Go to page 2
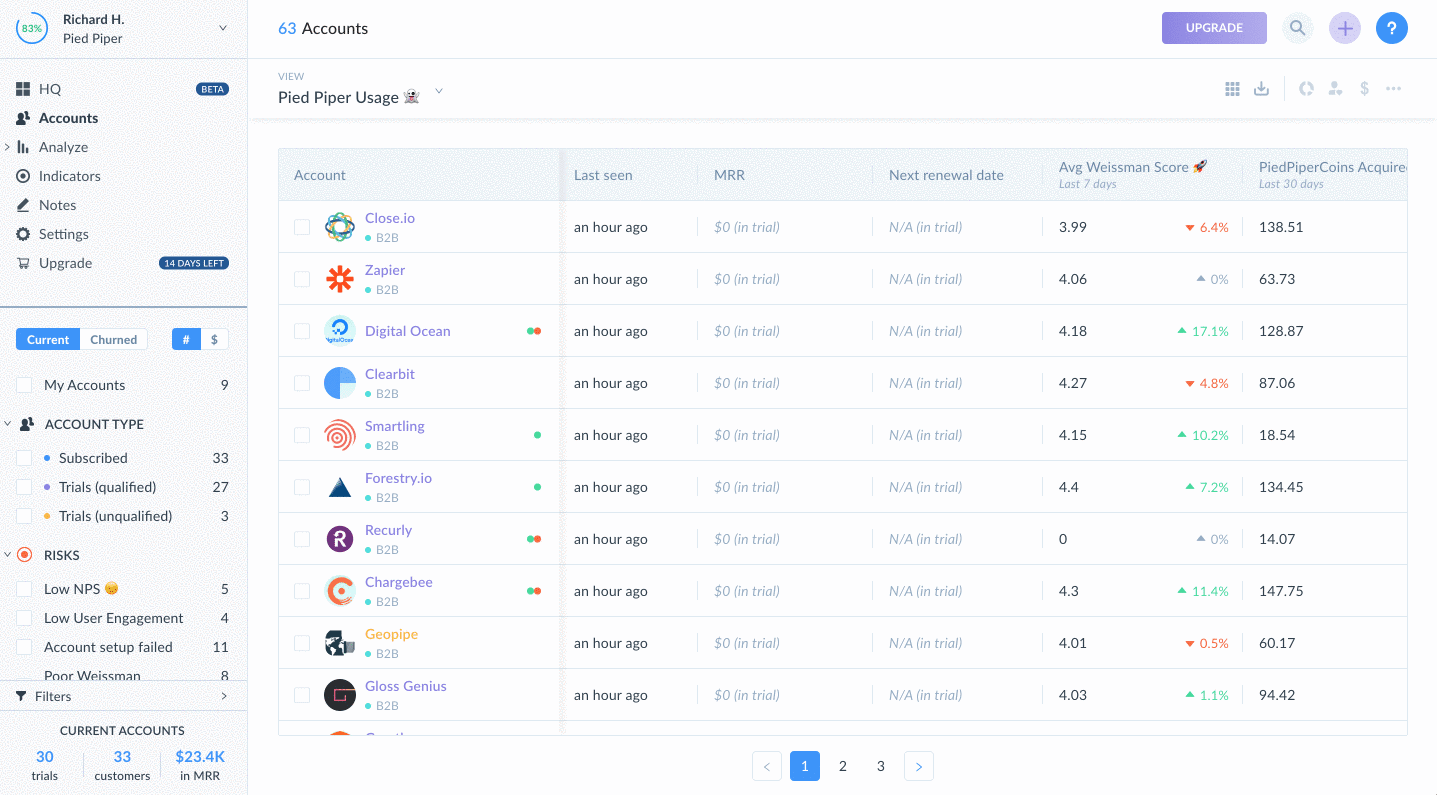The image size is (1437, 795). (843, 767)
